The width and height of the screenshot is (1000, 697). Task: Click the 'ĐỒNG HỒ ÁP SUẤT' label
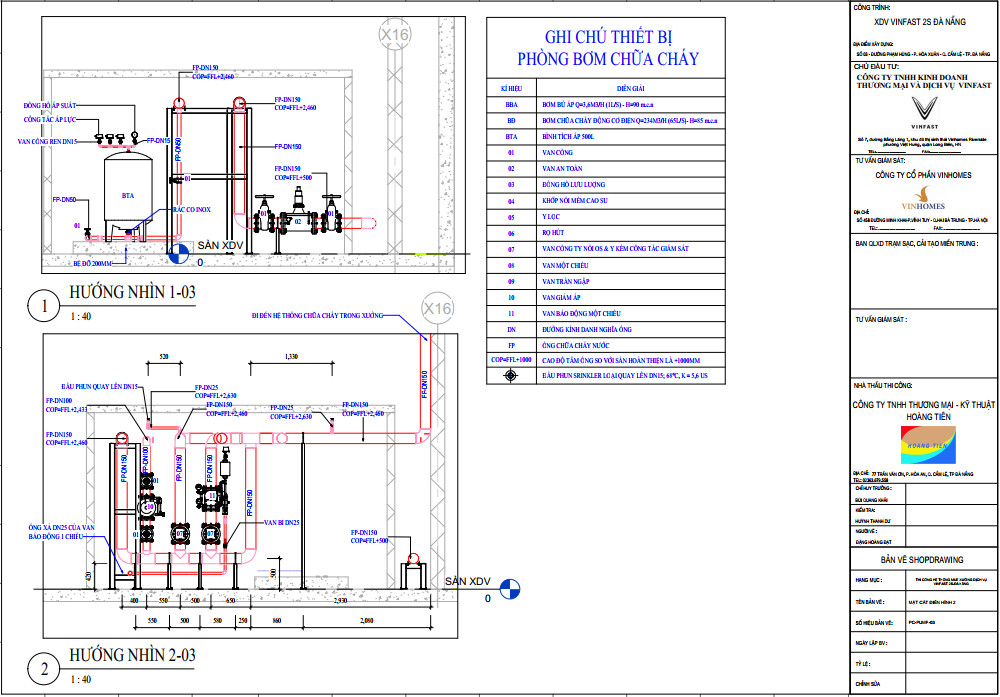(x=58, y=104)
